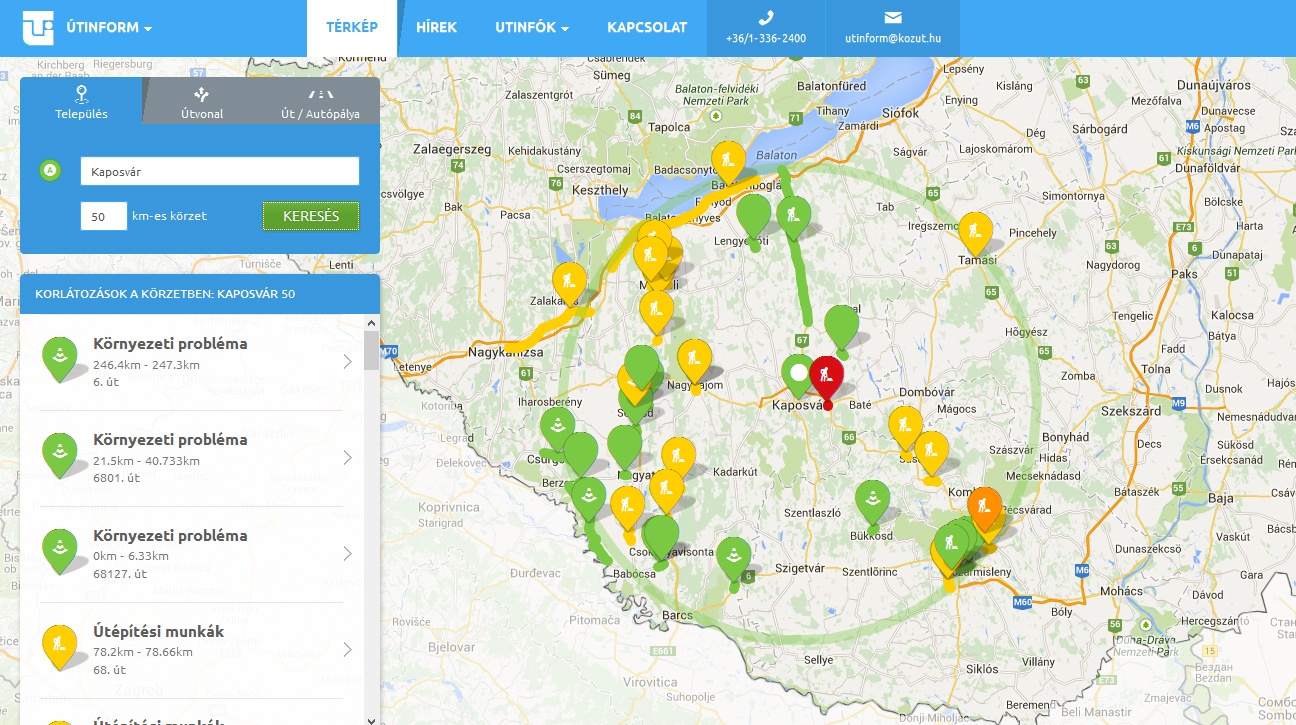Expand the UTINFÓK dropdown menu
The width and height of the screenshot is (1296, 725).
pyautogui.click(x=532, y=28)
